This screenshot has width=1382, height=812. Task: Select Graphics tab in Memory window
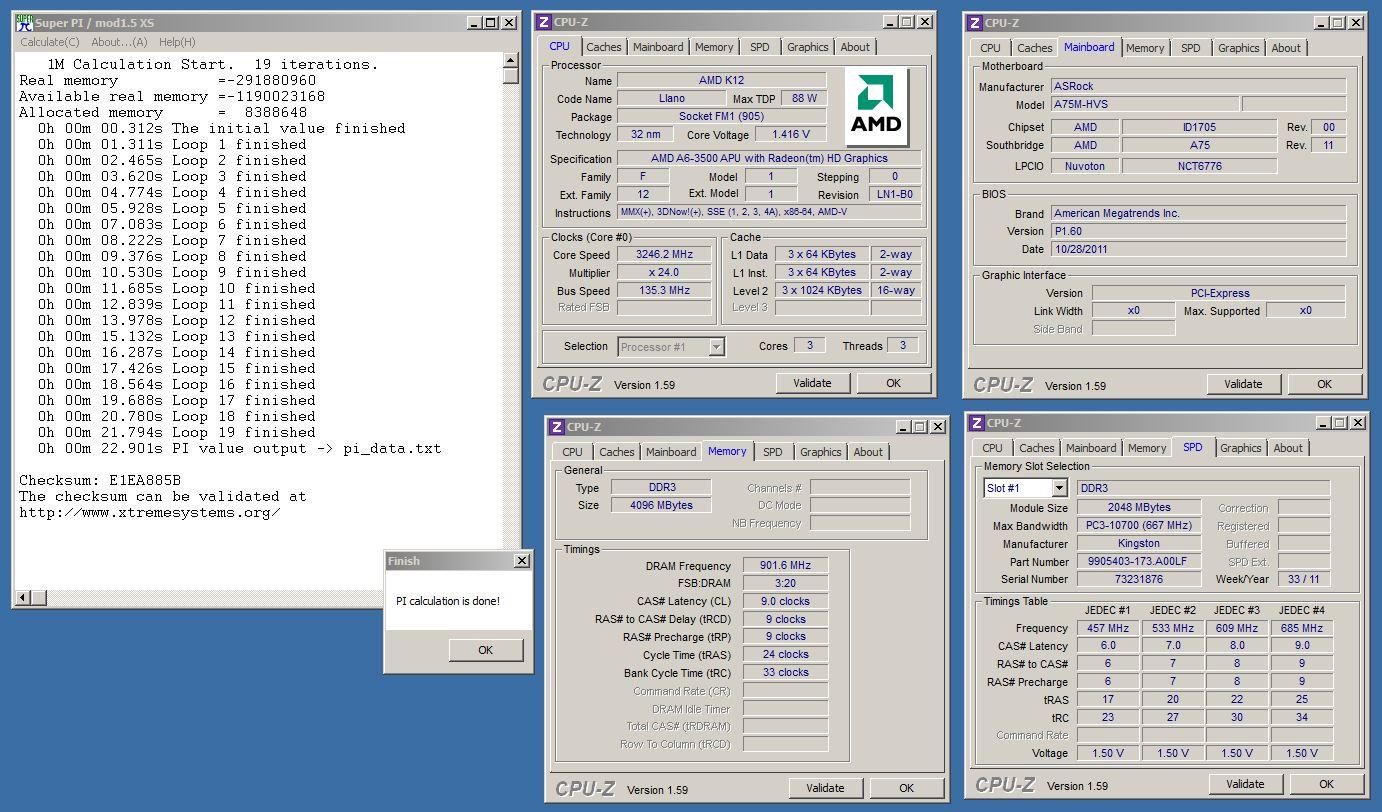821,452
